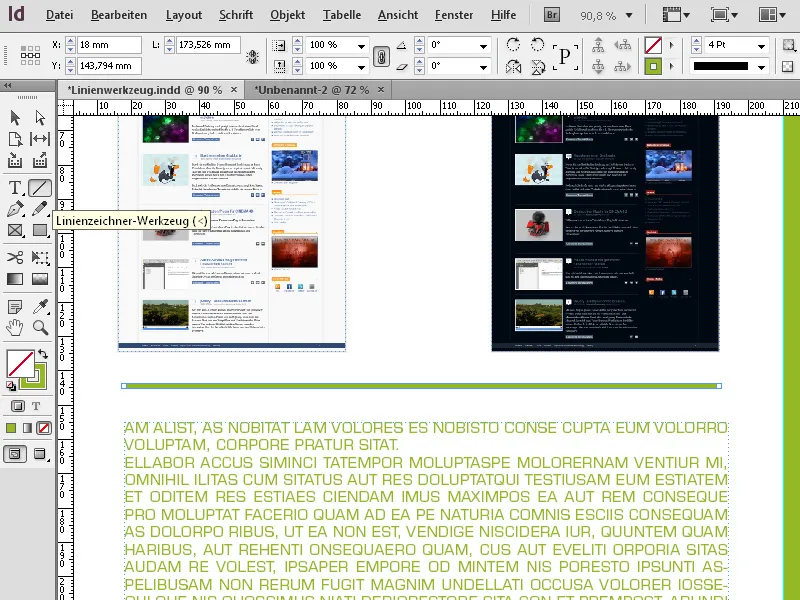This screenshot has height=600, width=800.
Task: Open the Bearbeiten menu
Action: 119,15
